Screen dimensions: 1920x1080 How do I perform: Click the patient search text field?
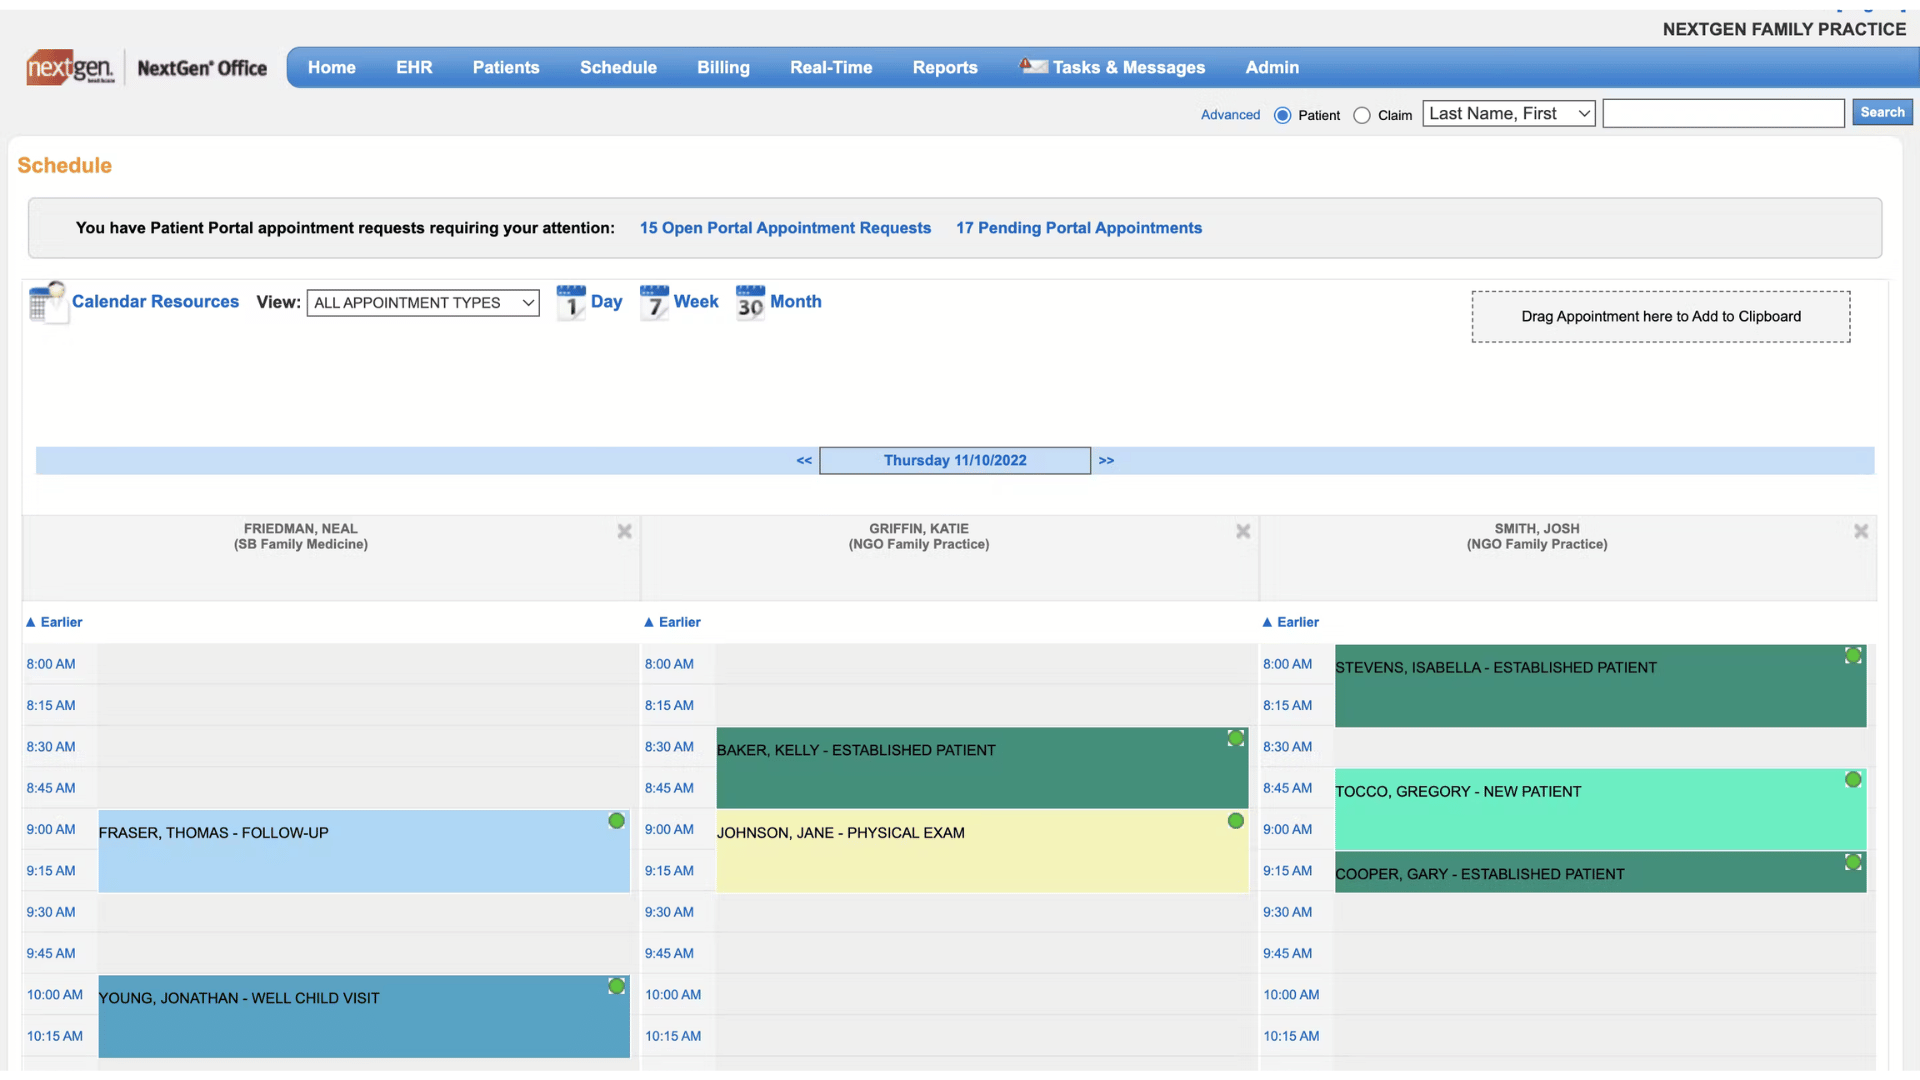point(1722,114)
